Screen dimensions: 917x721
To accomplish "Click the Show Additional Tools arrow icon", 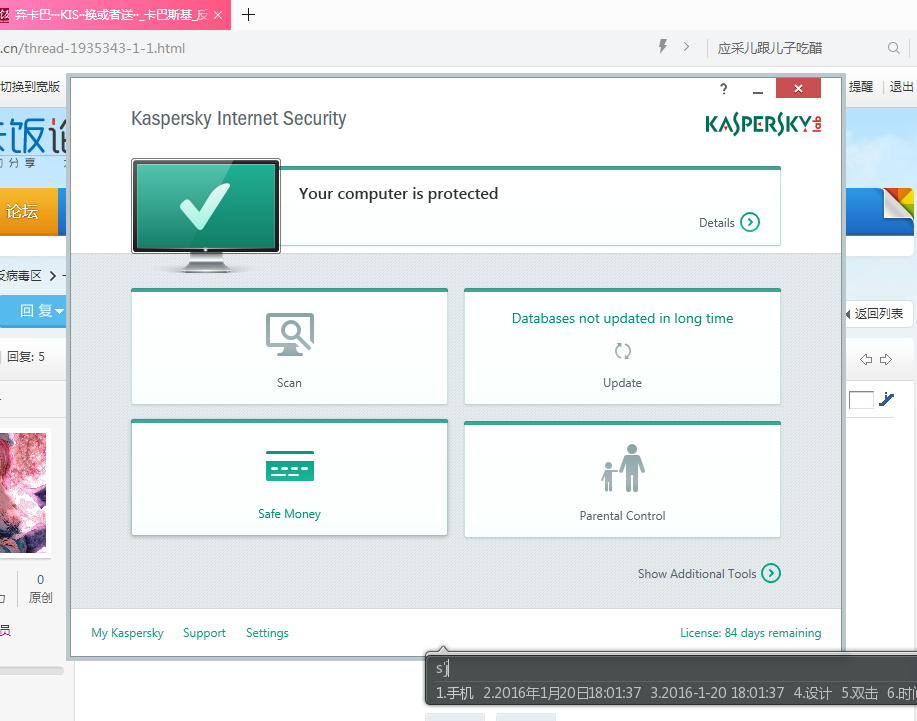I will 771,573.
